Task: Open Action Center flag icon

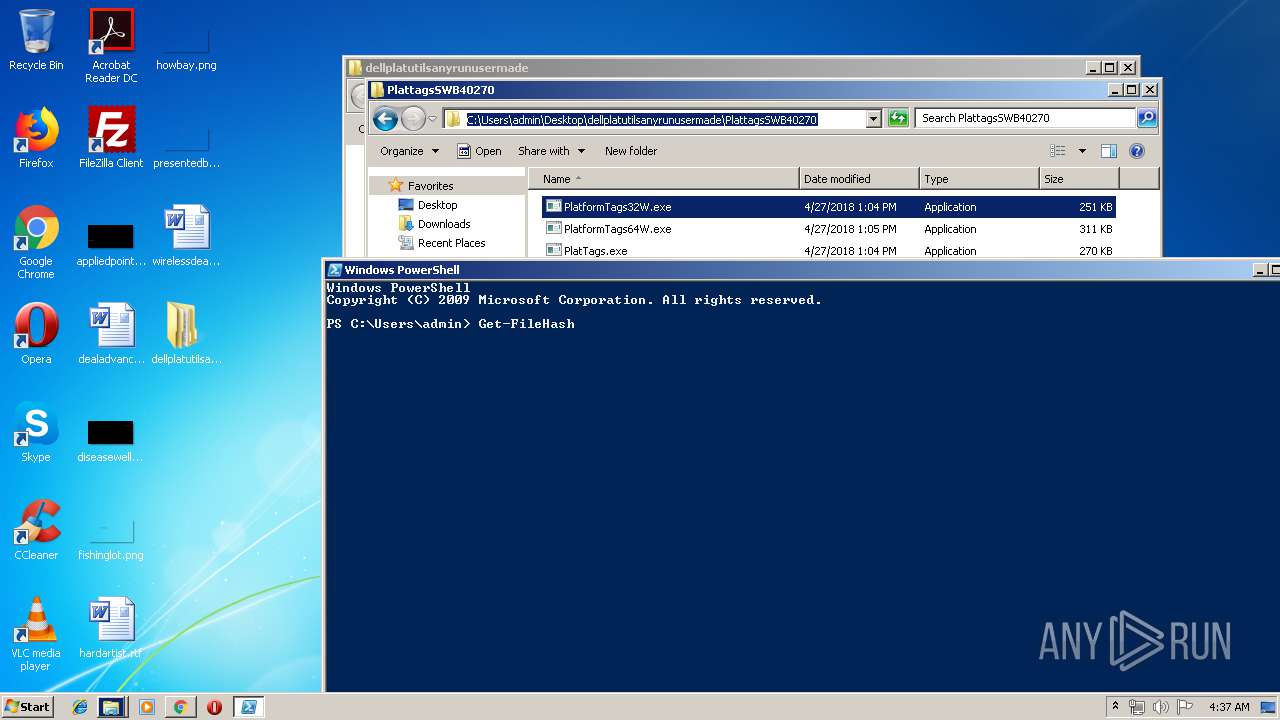Action: tap(1185, 707)
